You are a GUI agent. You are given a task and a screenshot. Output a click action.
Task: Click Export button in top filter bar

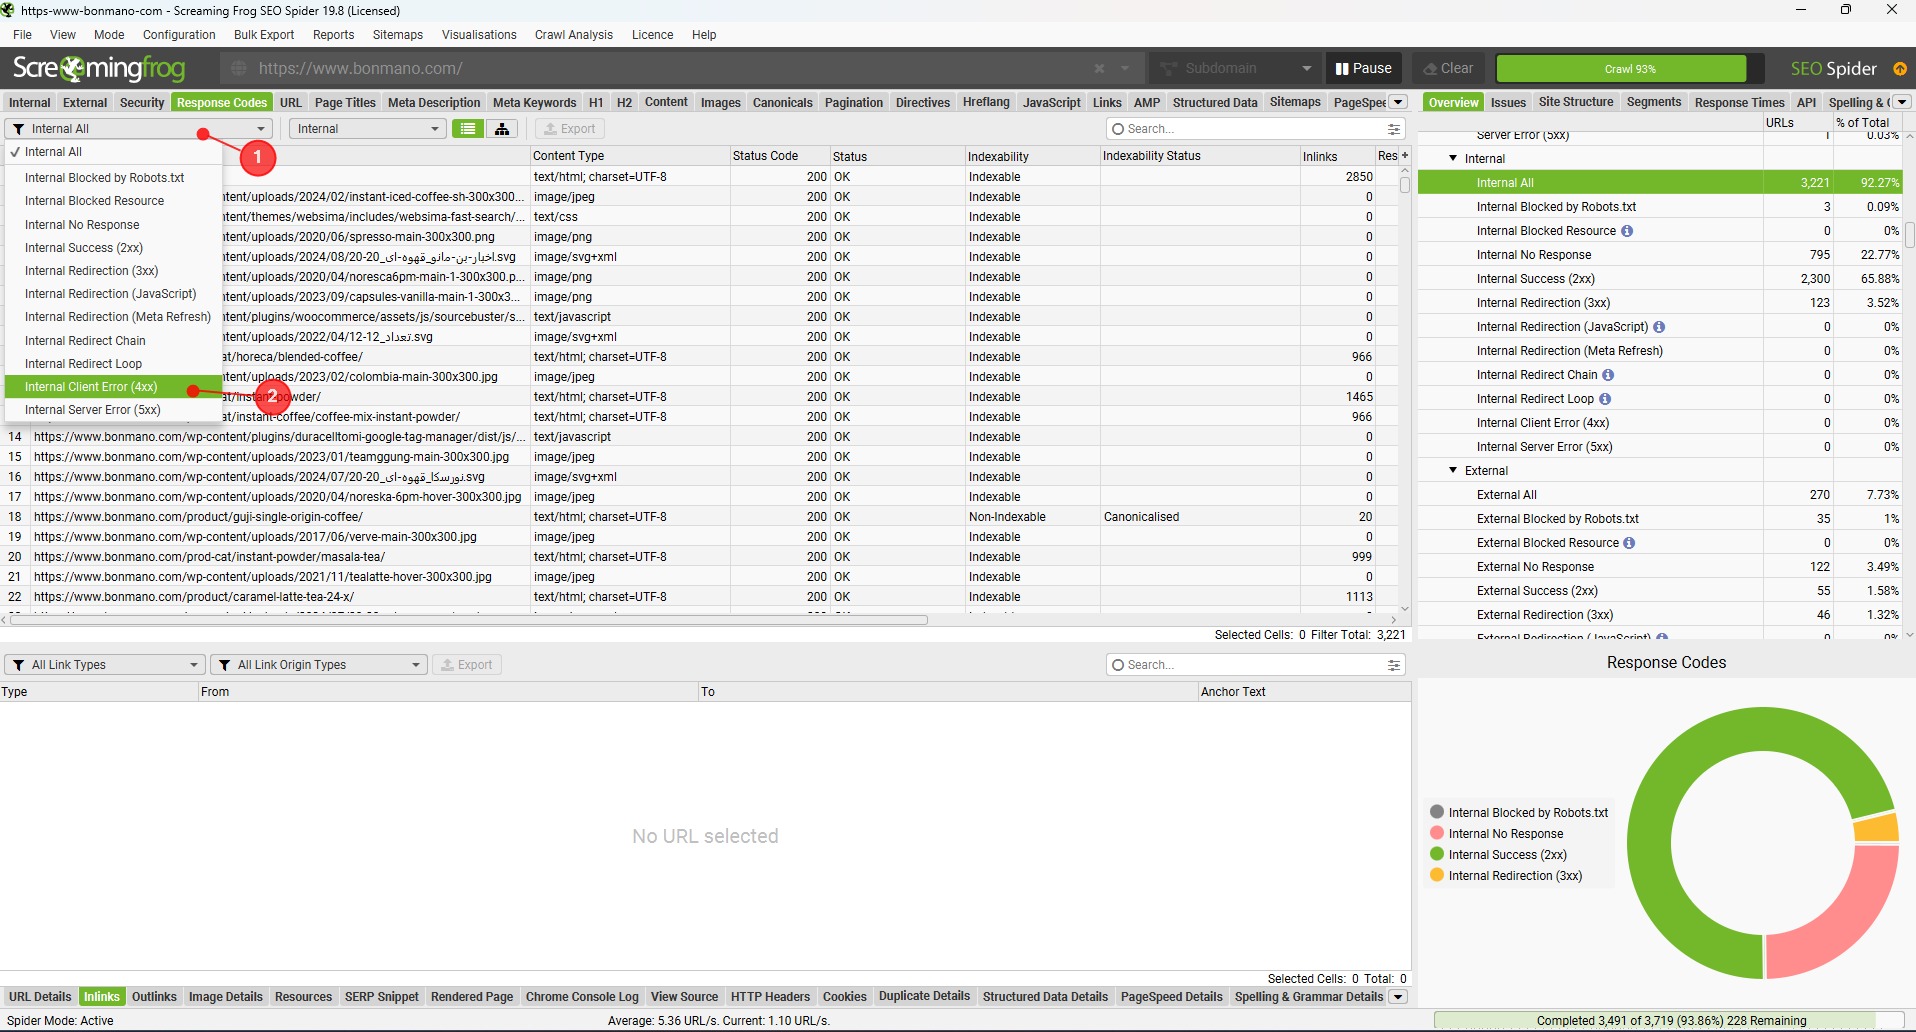pyautogui.click(x=570, y=129)
